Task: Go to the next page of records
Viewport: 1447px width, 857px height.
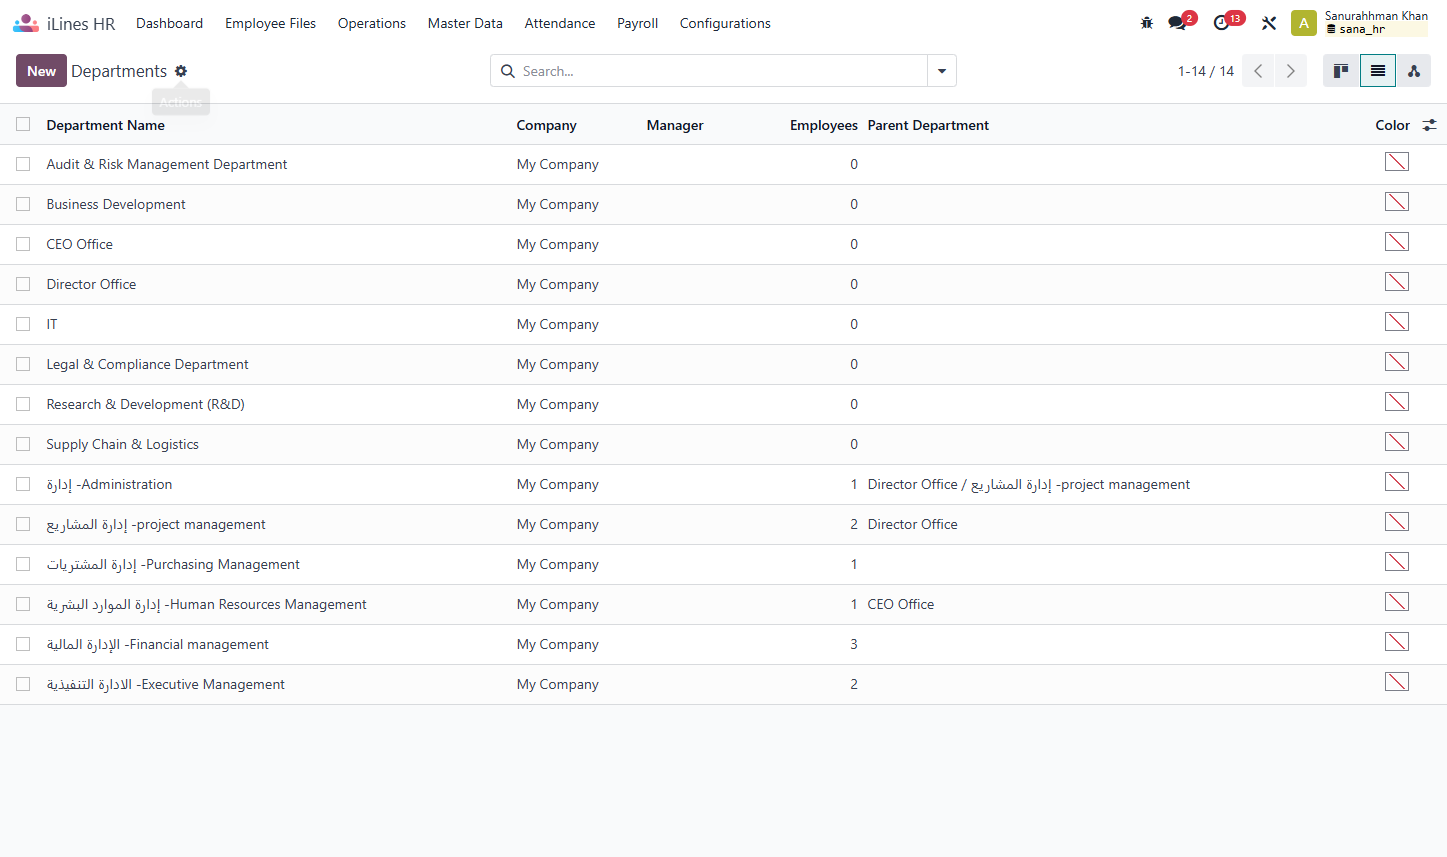Action: pyautogui.click(x=1291, y=71)
